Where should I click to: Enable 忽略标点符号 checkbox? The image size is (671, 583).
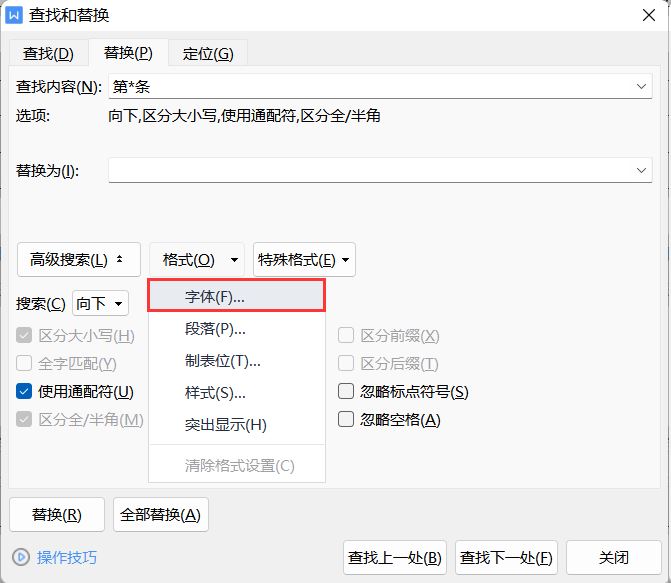[x=346, y=391]
